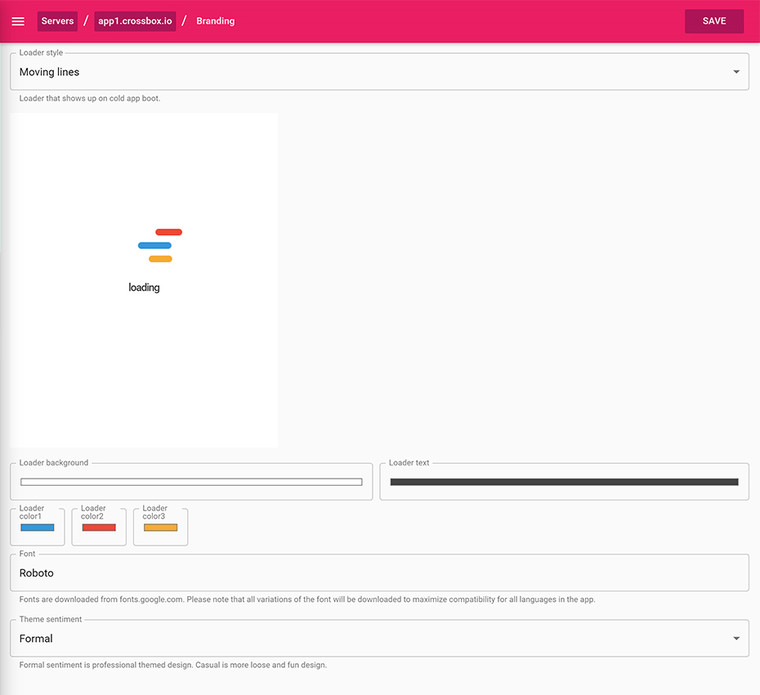Click the Loader style dropdown arrow
The width and height of the screenshot is (760, 695).
pyautogui.click(x=736, y=72)
